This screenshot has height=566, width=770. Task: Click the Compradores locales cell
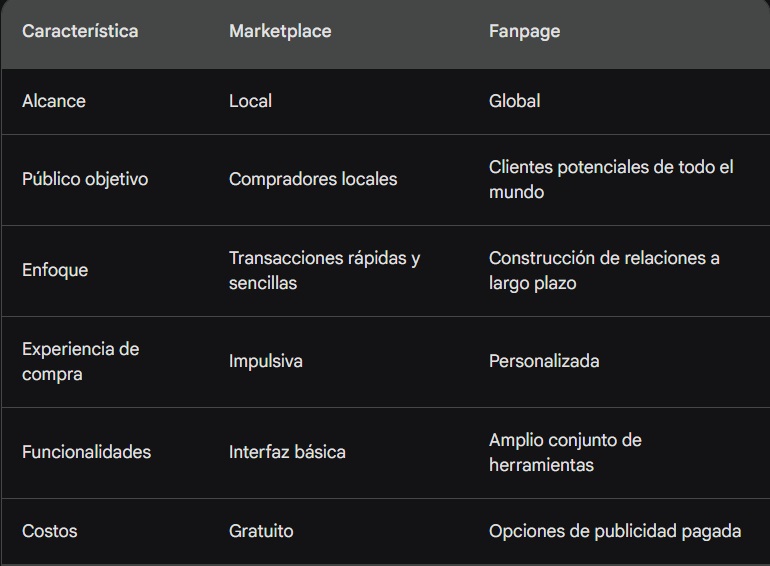coord(313,179)
